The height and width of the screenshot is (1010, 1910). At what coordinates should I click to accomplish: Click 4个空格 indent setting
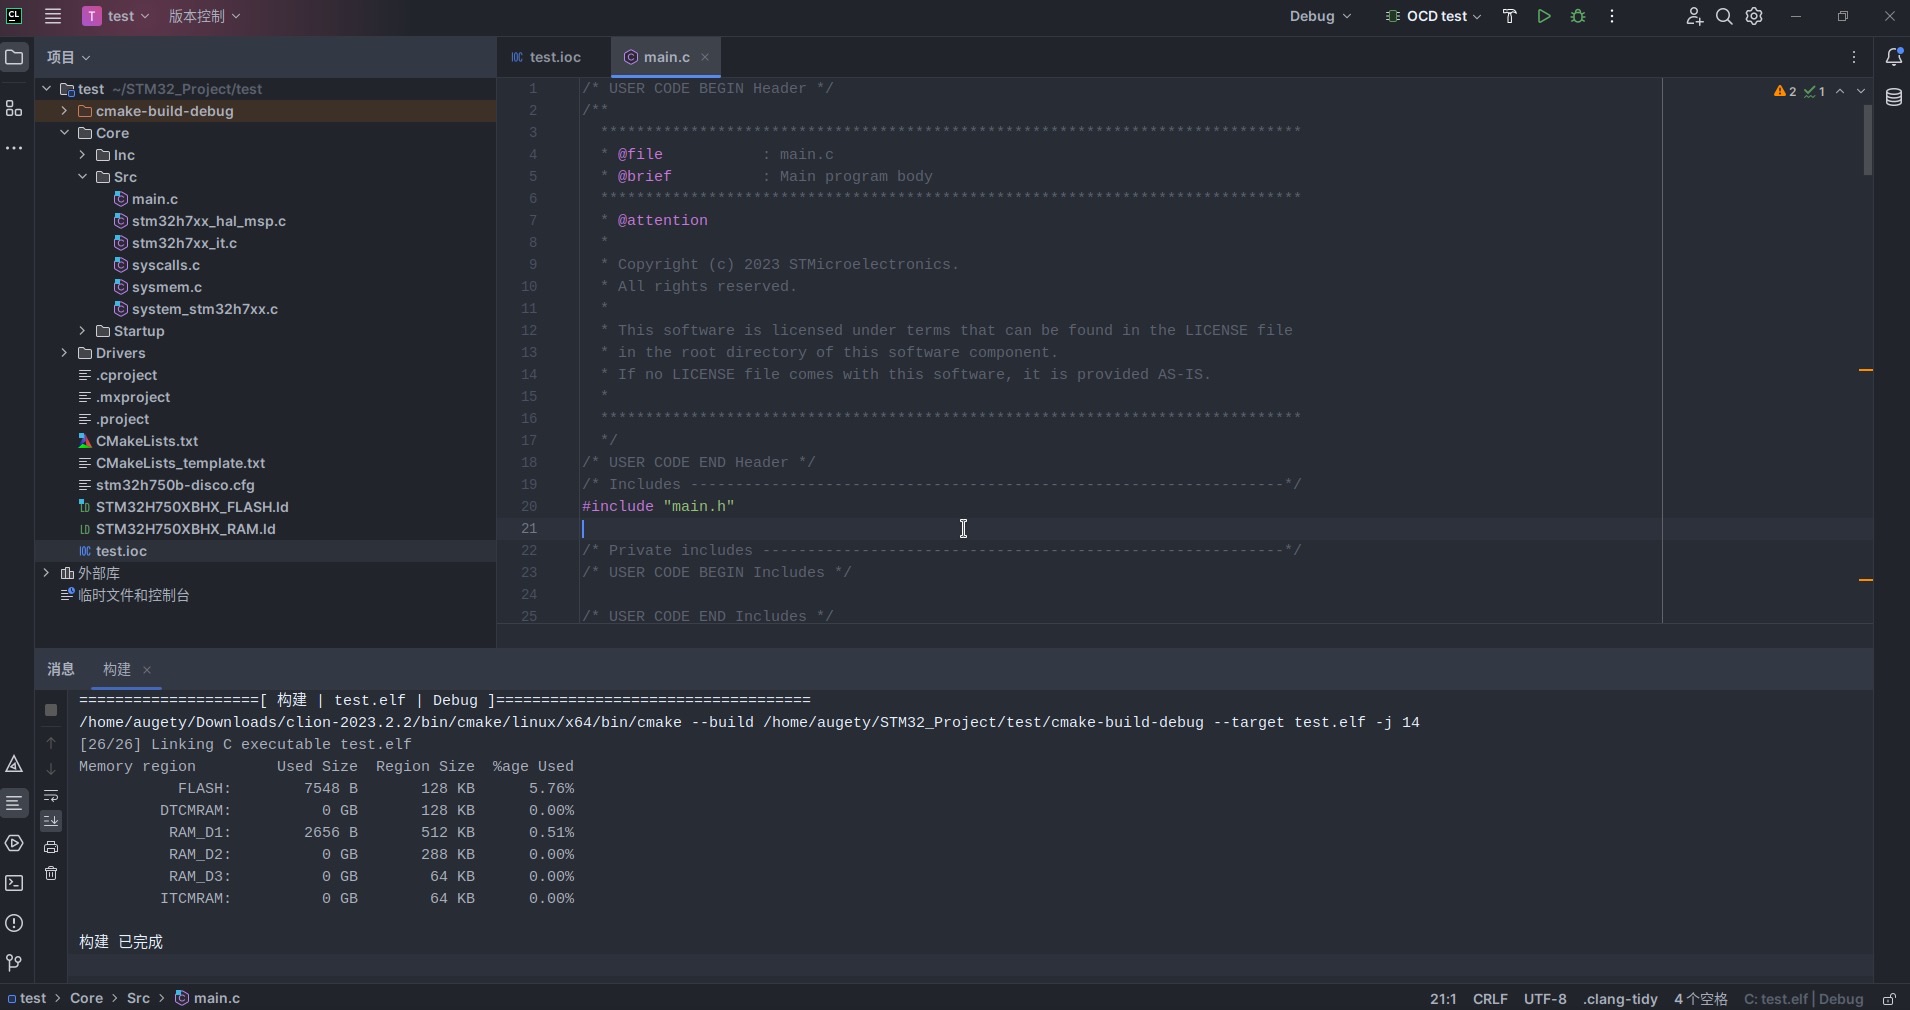[x=1701, y=999]
